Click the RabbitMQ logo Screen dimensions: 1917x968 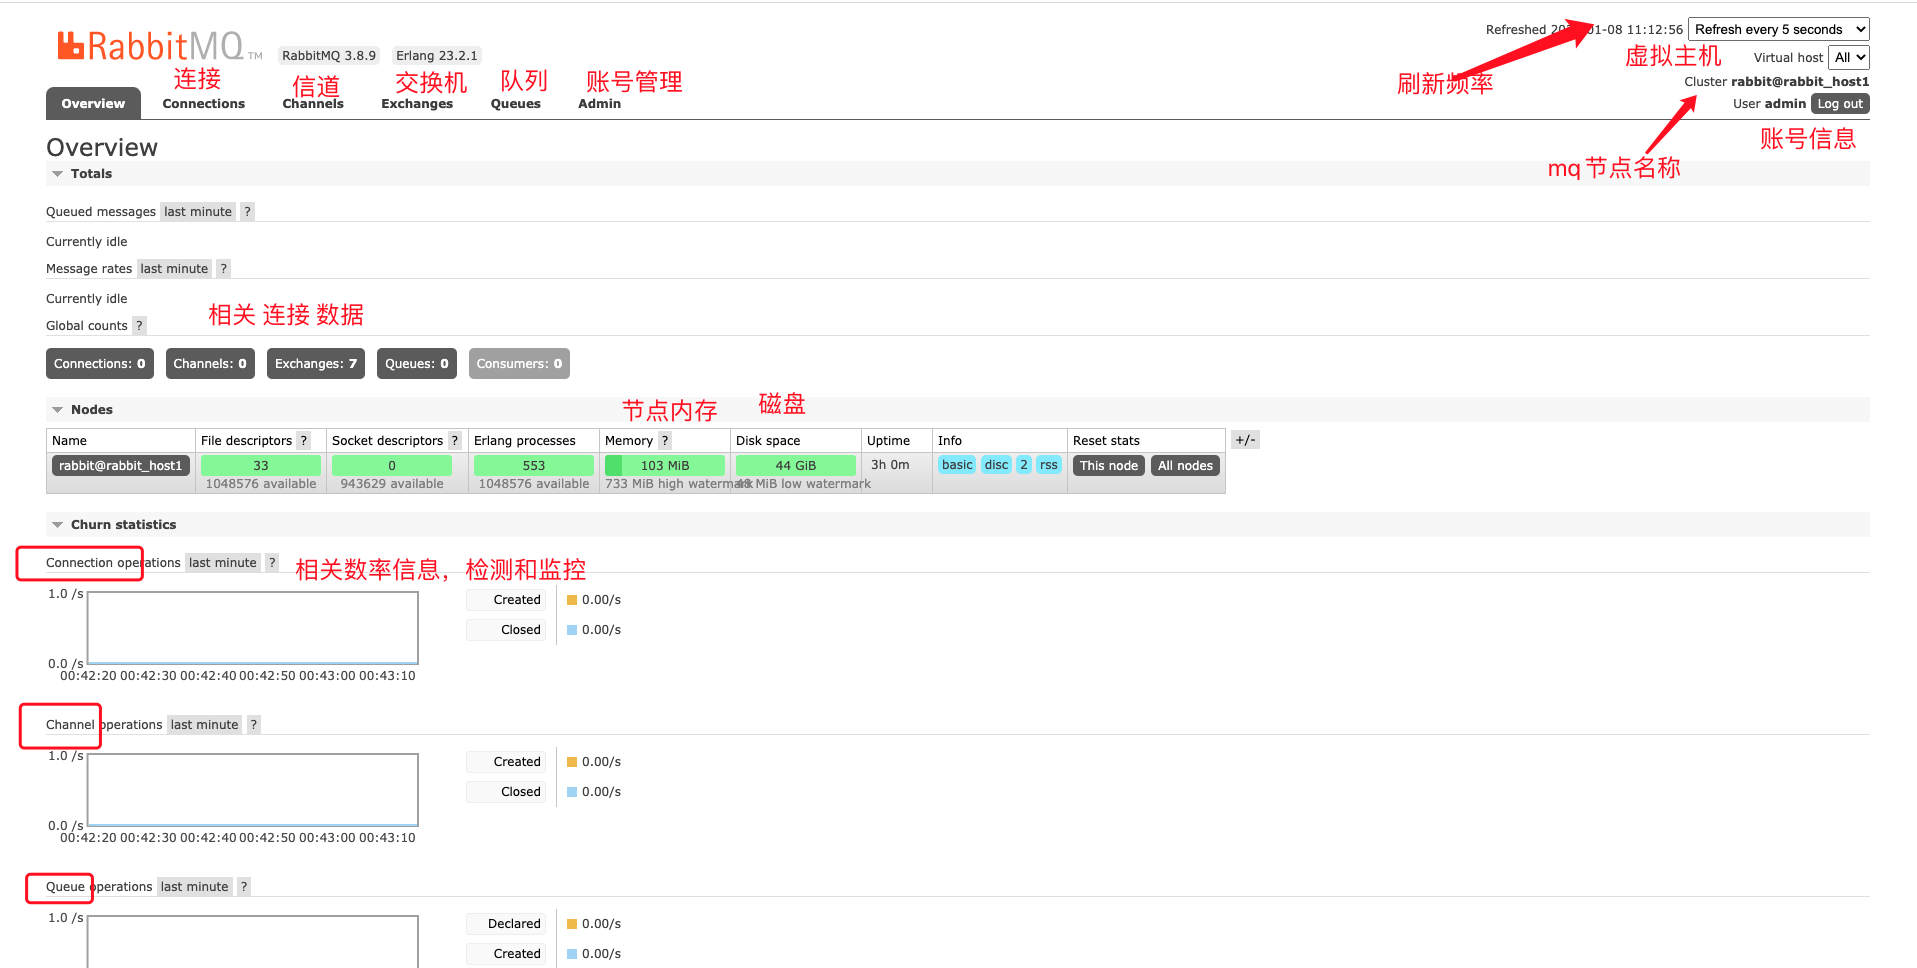coord(159,46)
